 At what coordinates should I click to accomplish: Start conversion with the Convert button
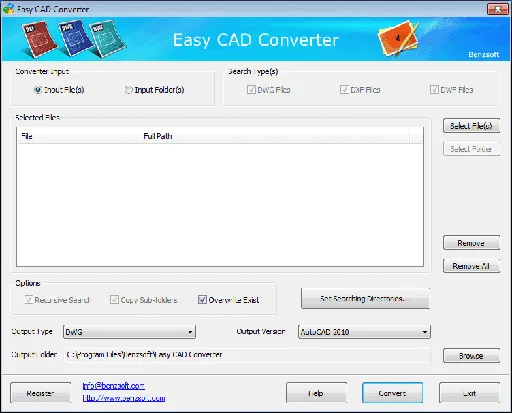(x=392, y=393)
